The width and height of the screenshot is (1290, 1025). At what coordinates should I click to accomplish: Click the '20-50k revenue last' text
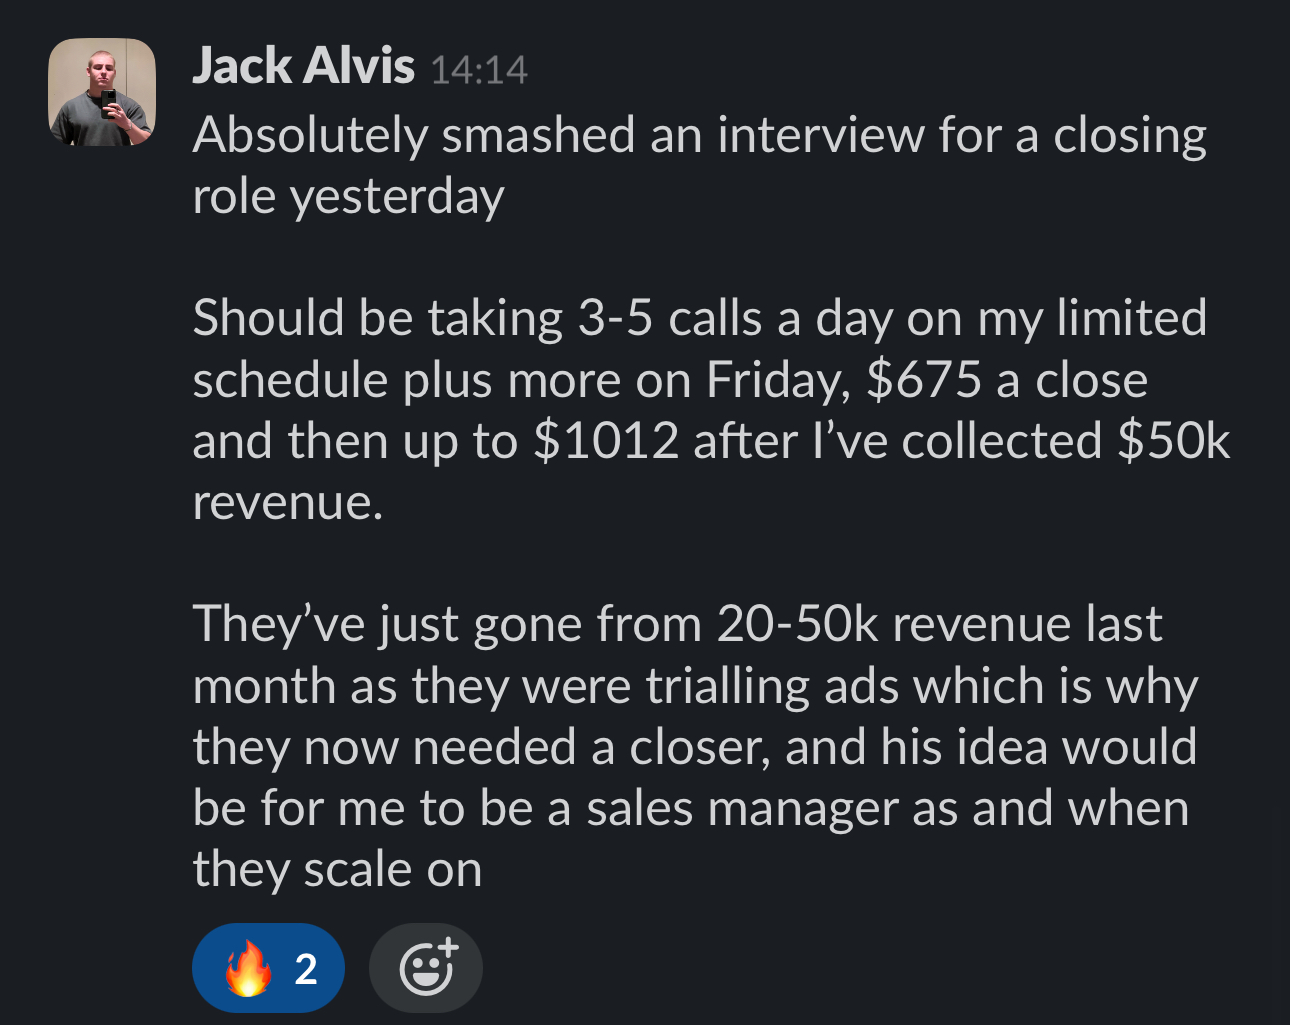point(939,624)
